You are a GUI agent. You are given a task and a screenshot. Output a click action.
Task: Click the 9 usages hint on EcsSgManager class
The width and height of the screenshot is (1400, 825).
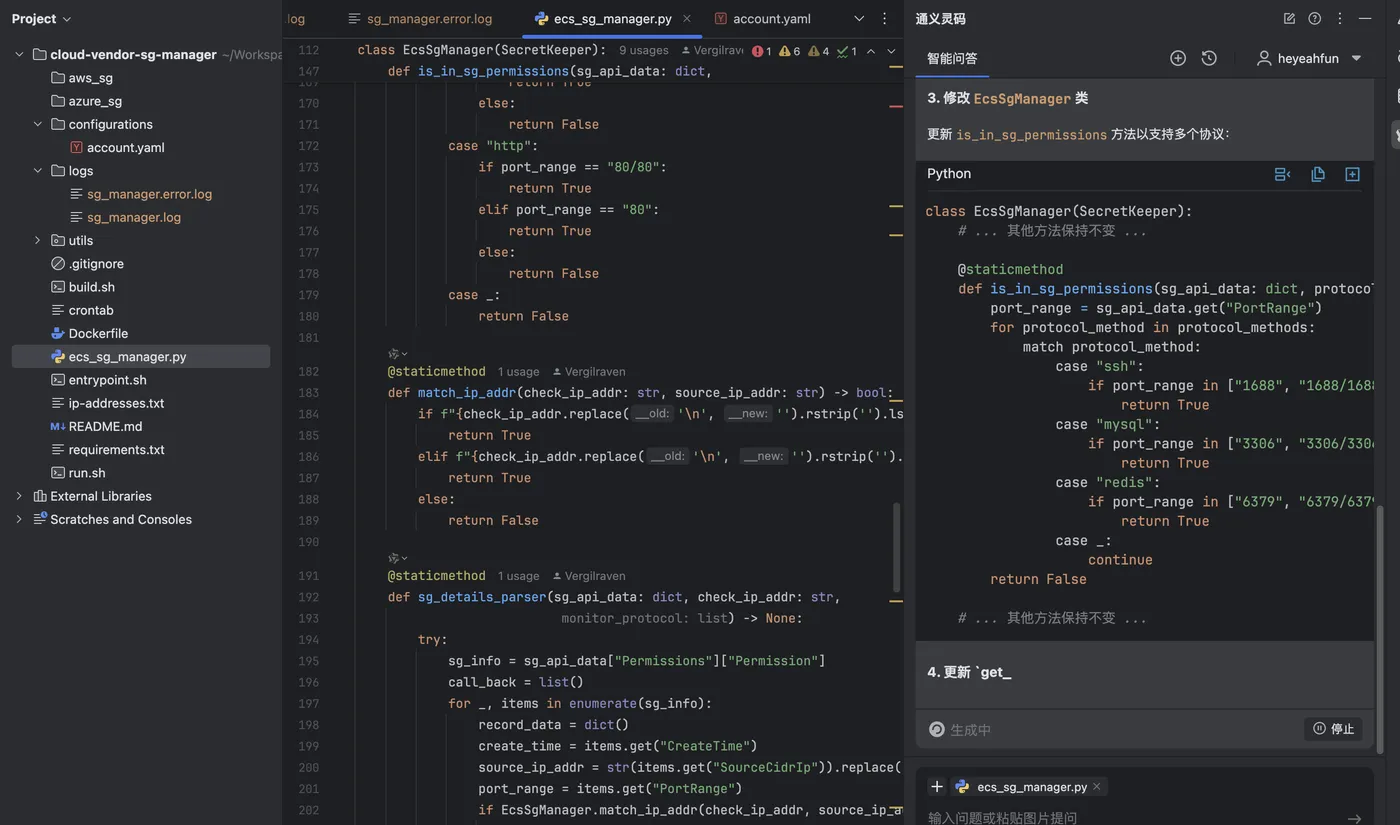643,50
